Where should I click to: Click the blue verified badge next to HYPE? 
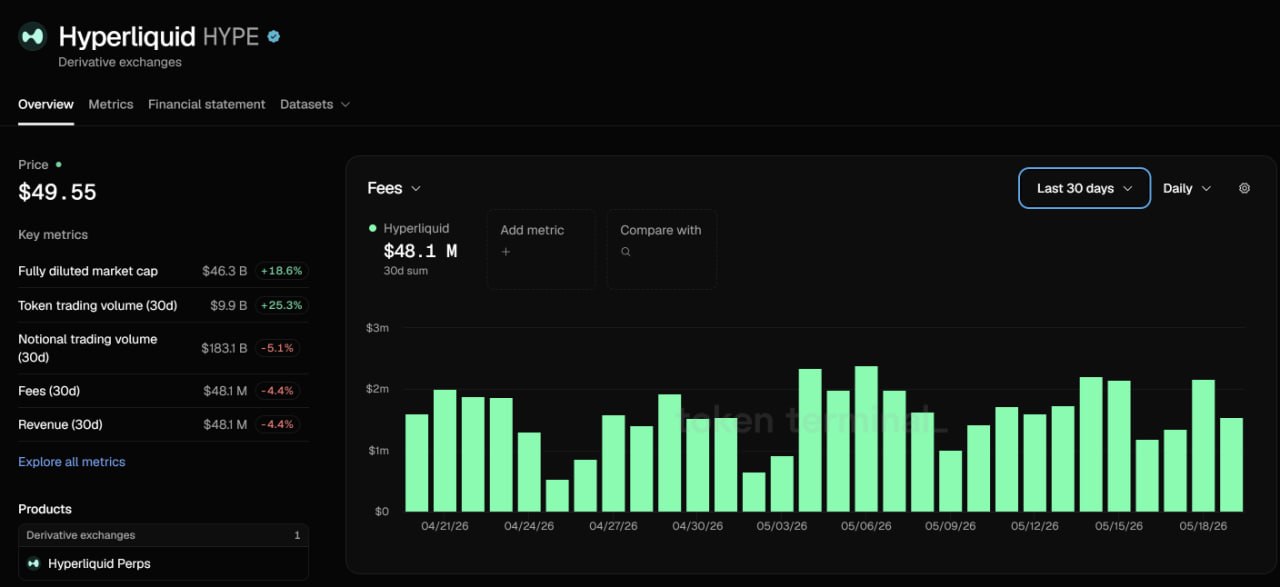pyautogui.click(x=274, y=36)
